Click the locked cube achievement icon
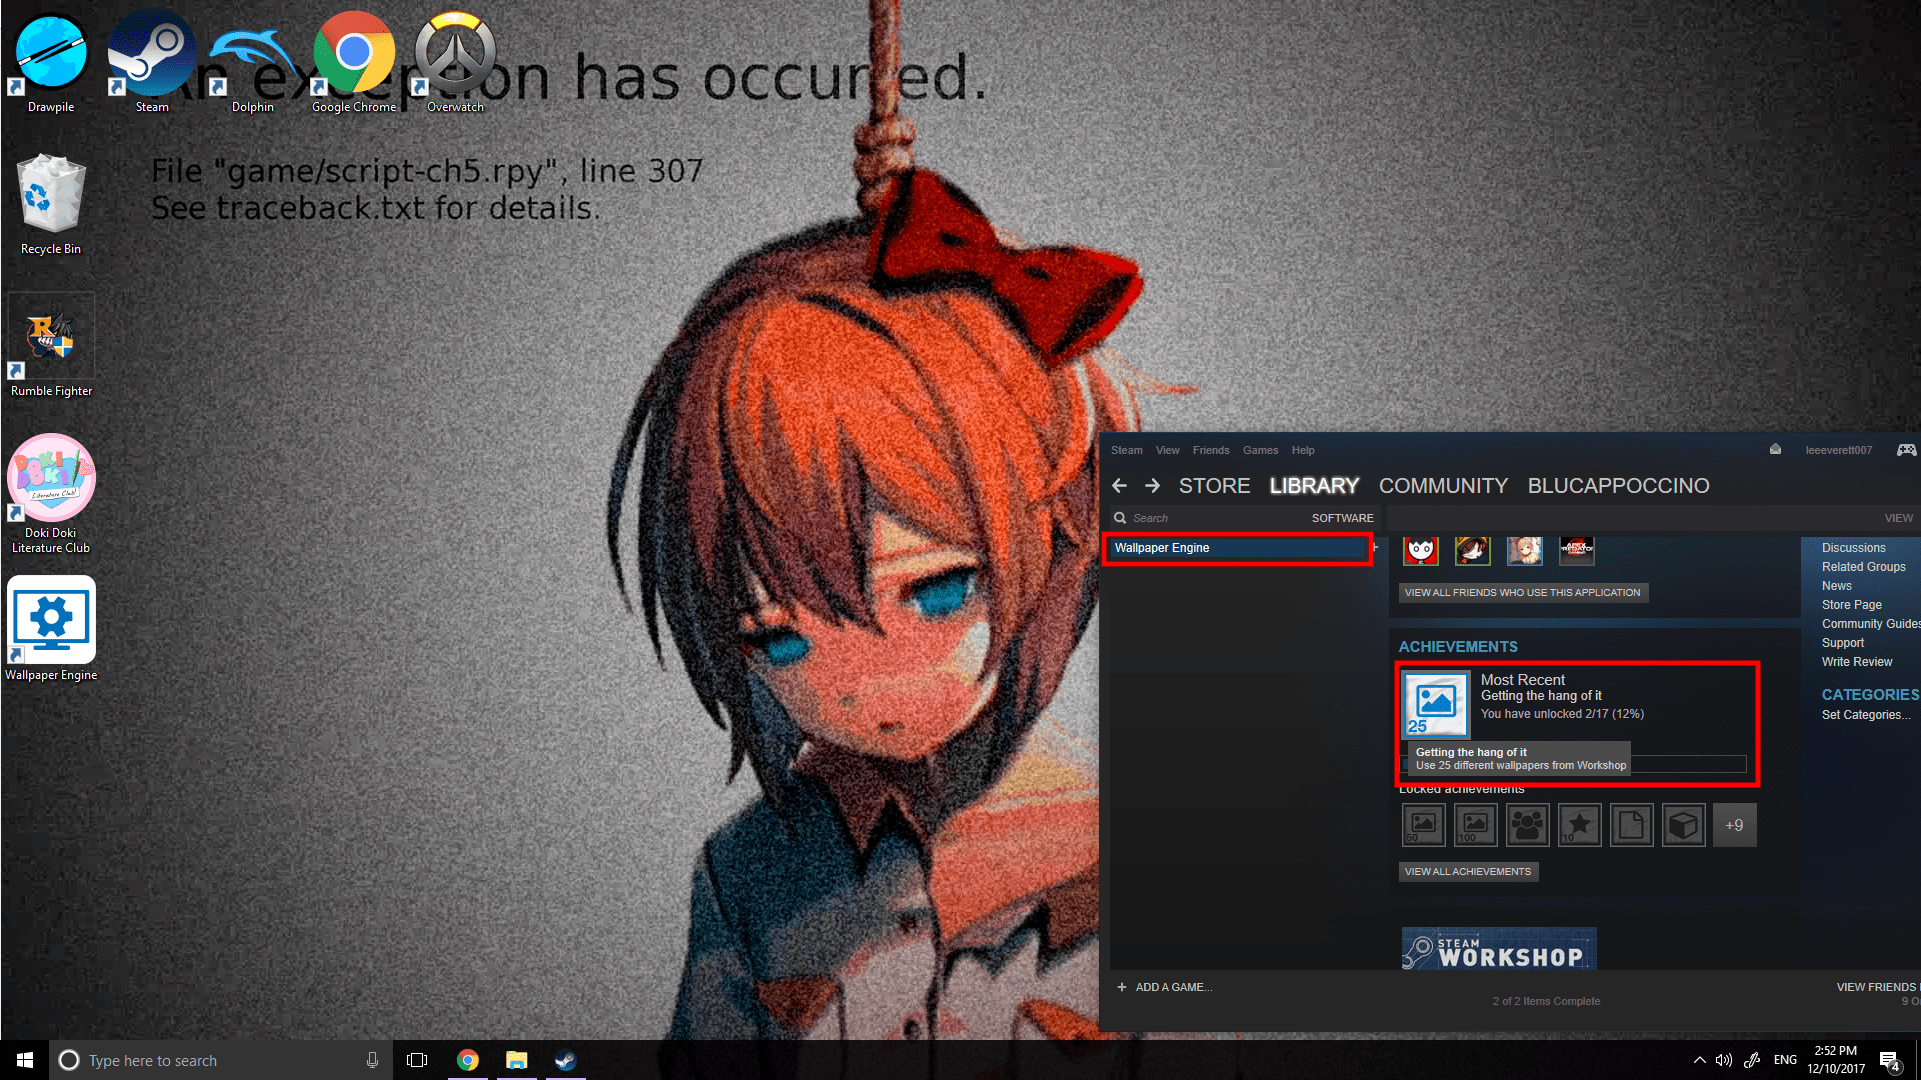Image resolution: width=1921 pixels, height=1080 pixels. click(x=1683, y=825)
